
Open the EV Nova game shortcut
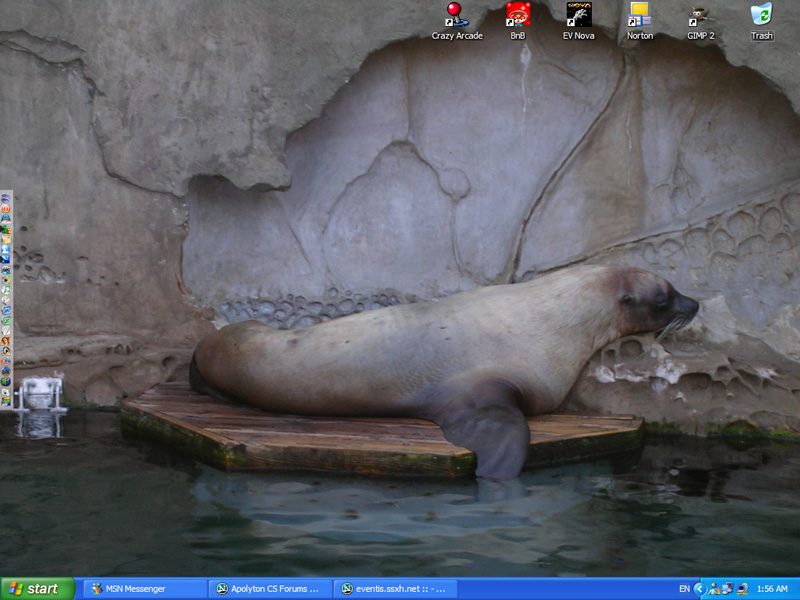point(578,16)
